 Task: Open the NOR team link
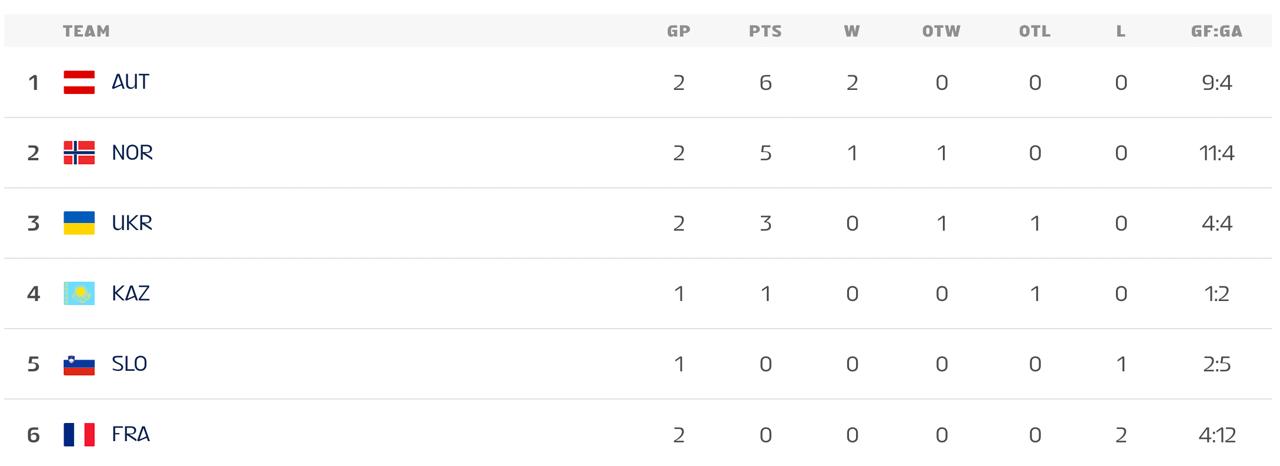pos(132,153)
